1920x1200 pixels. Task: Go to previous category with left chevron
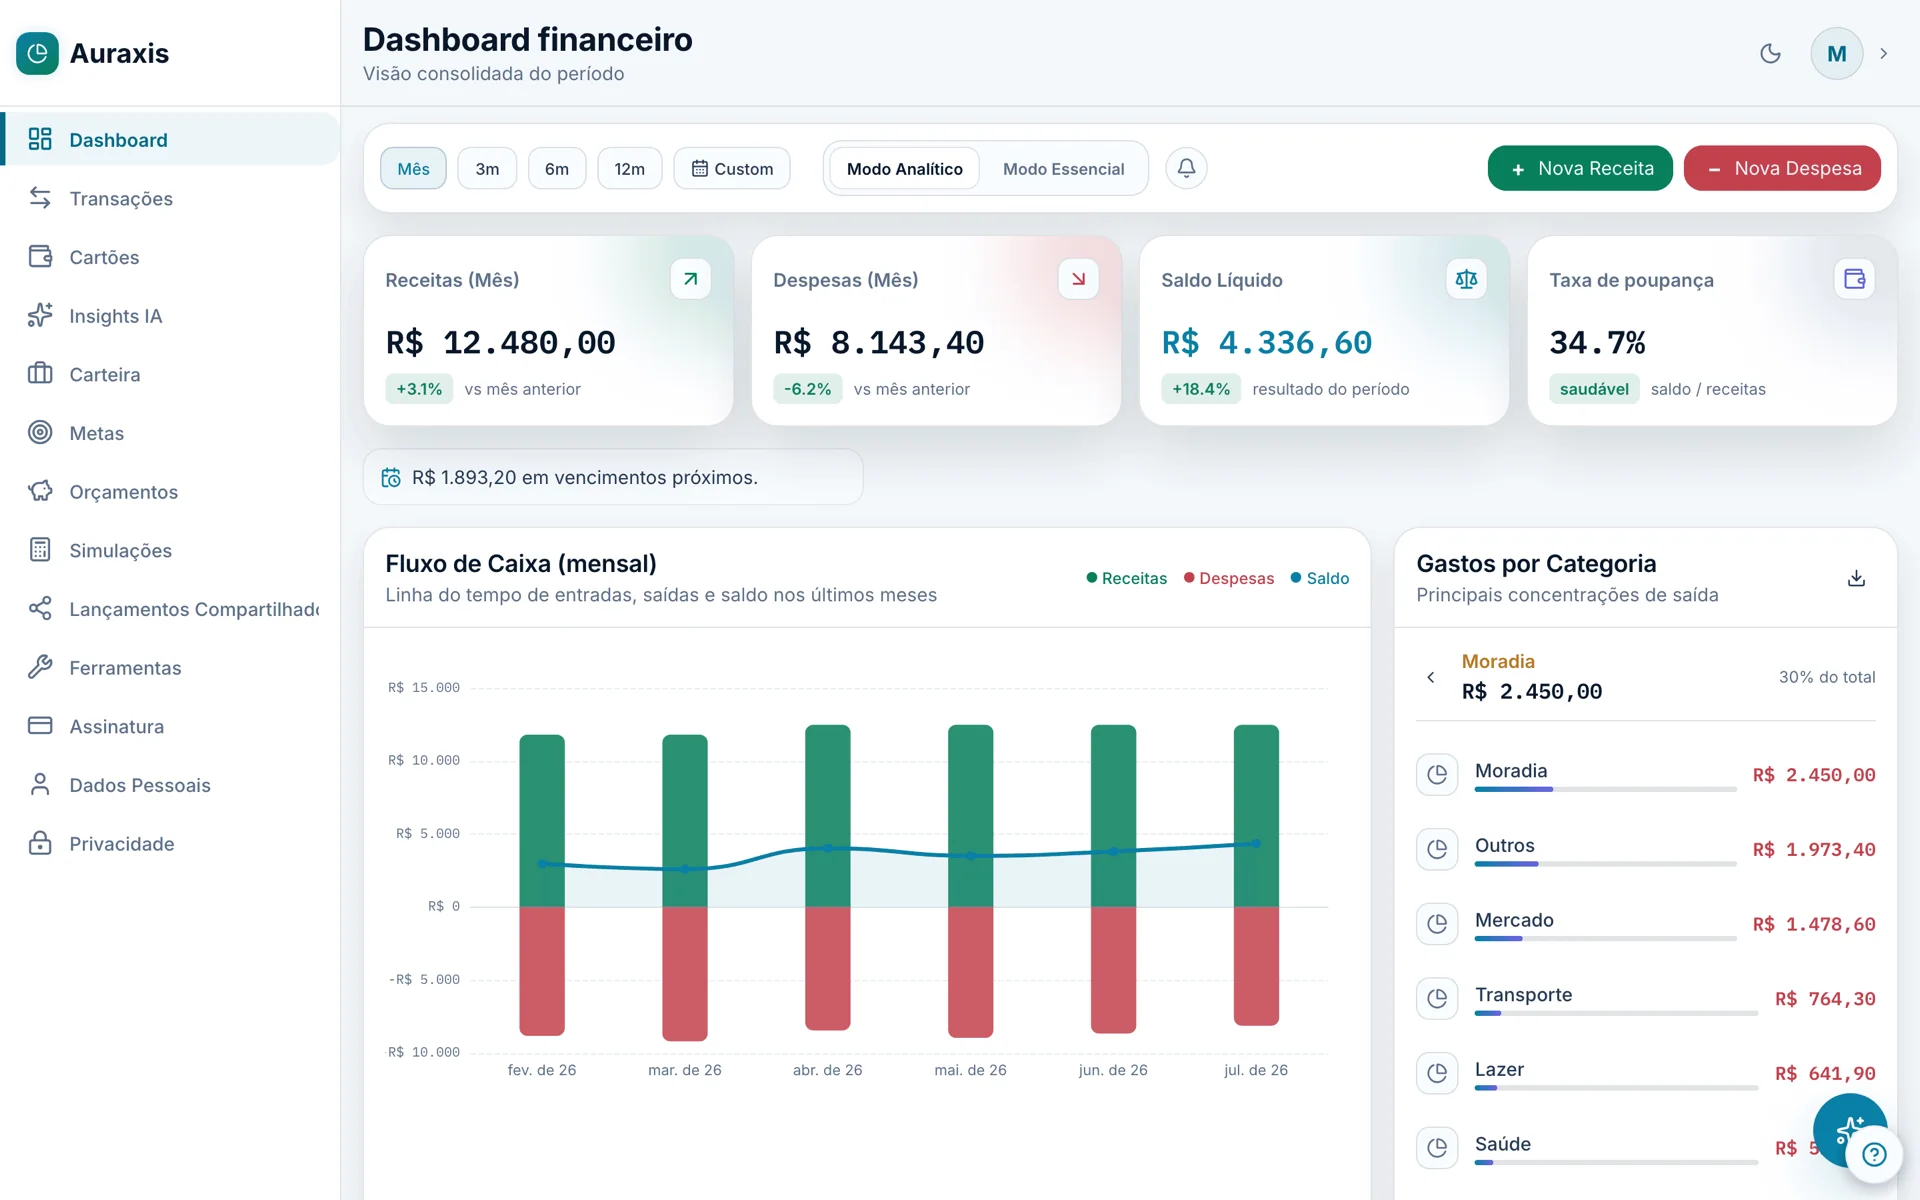pos(1431,677)
